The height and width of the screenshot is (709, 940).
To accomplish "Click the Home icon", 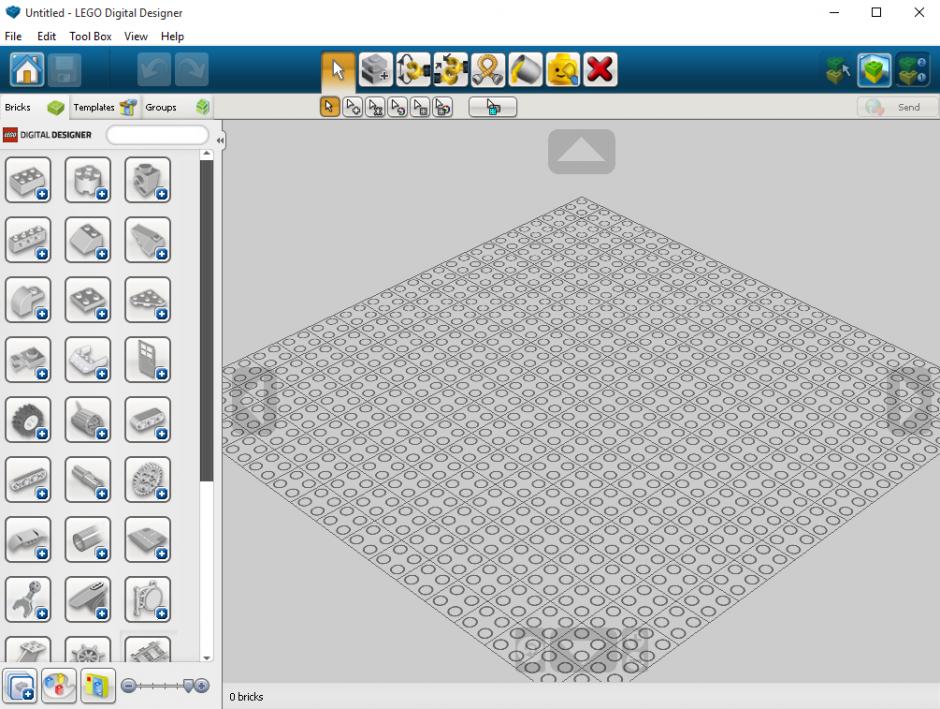I will (x=27, y=69).
